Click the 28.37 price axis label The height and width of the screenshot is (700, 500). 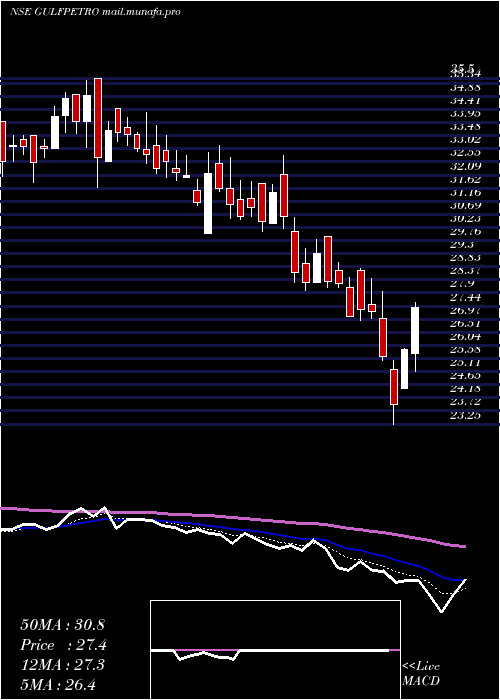click(x=467, y=271)
